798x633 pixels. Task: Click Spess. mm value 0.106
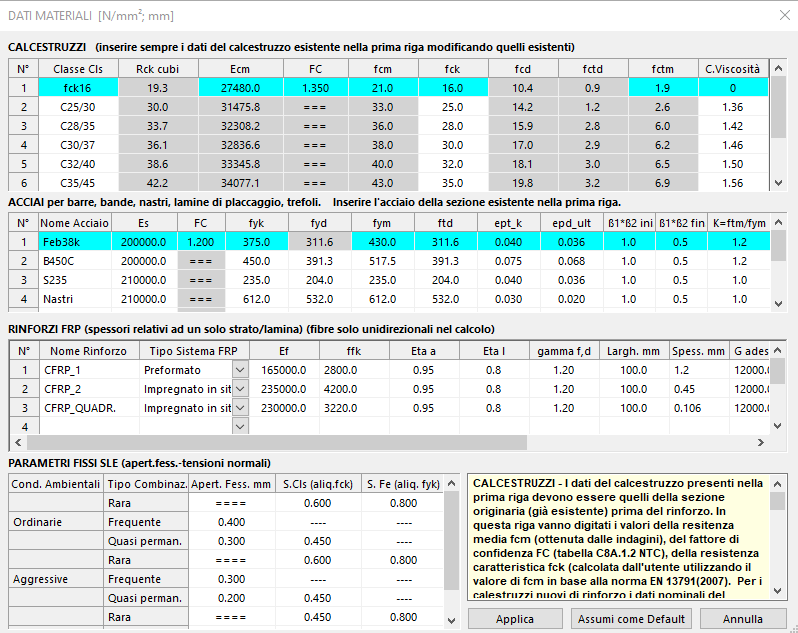coord(699,408)
